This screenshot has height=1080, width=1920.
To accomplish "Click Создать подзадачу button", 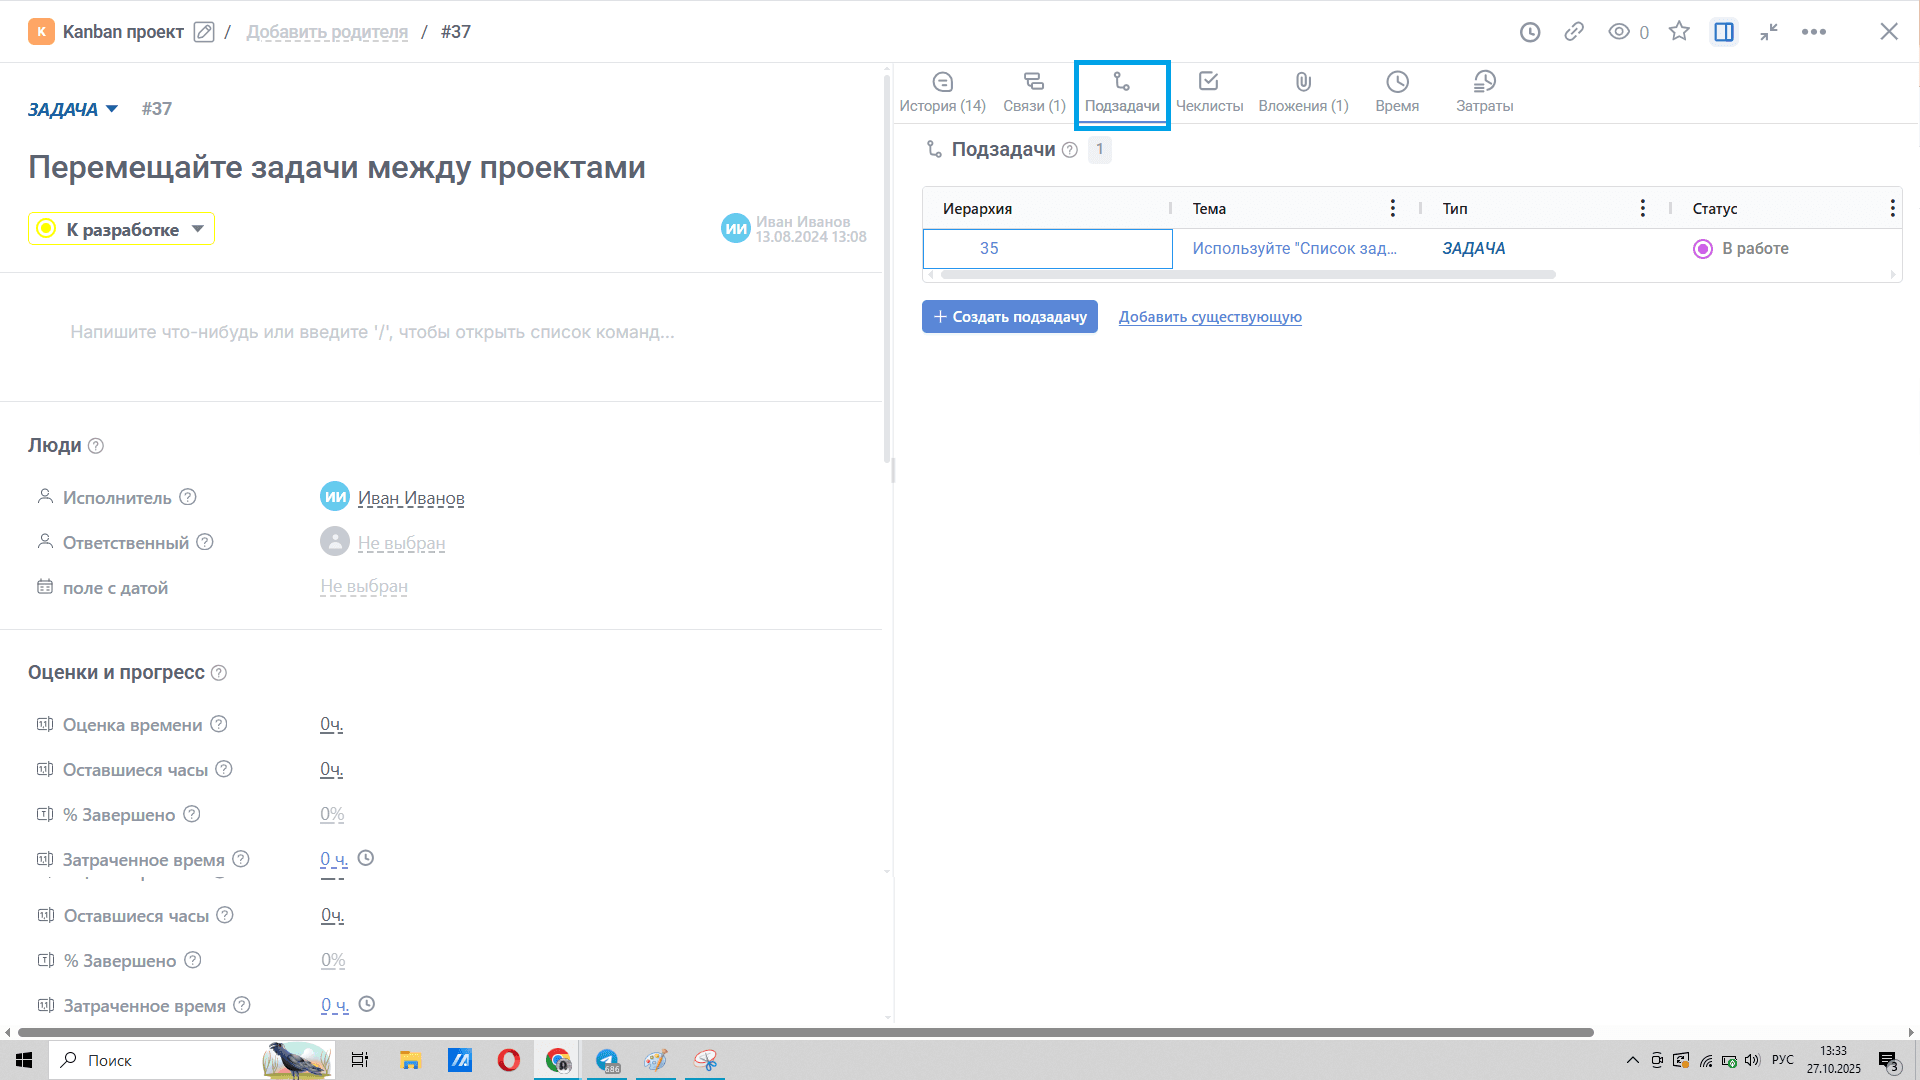I will pos(1010,317).
